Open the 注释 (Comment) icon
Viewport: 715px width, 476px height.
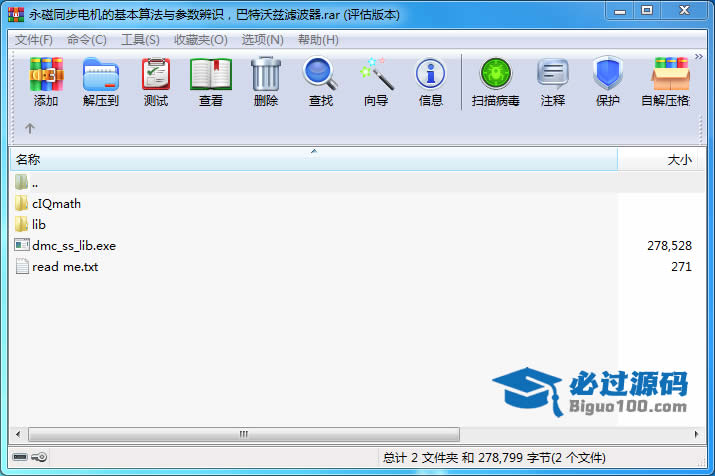coord(553,74)
